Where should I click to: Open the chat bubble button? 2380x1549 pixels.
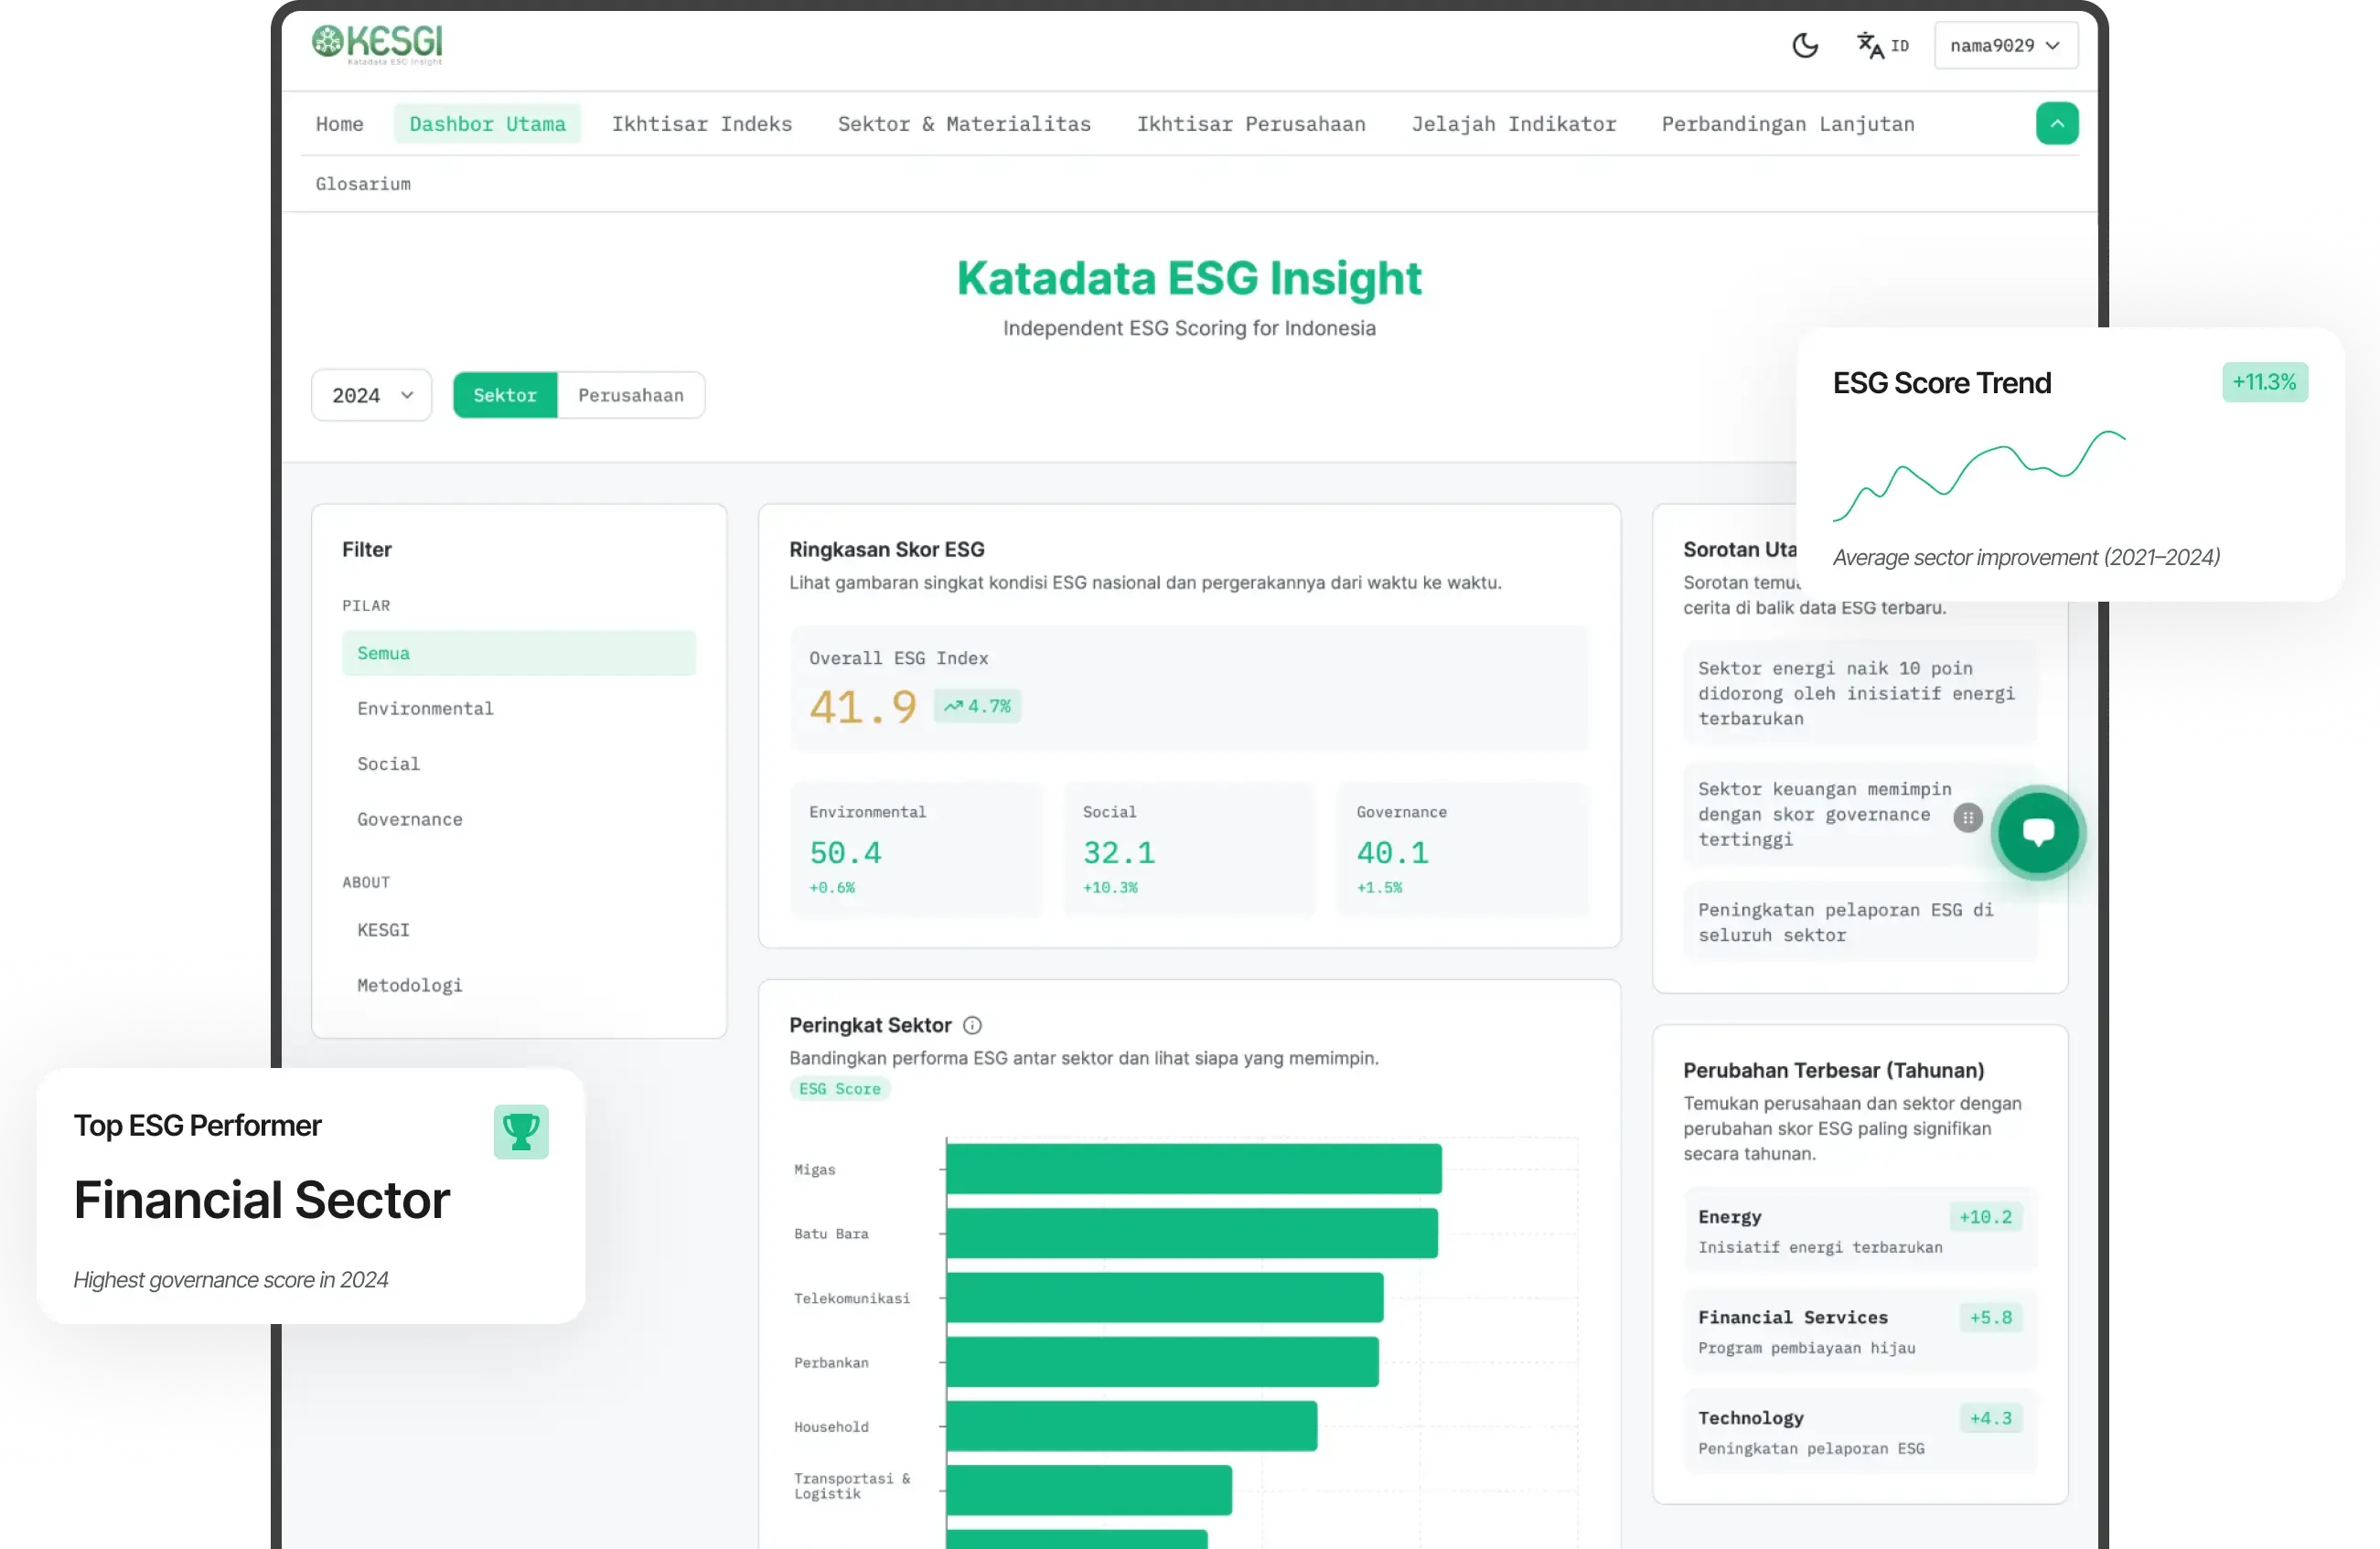pos(2037,832)
